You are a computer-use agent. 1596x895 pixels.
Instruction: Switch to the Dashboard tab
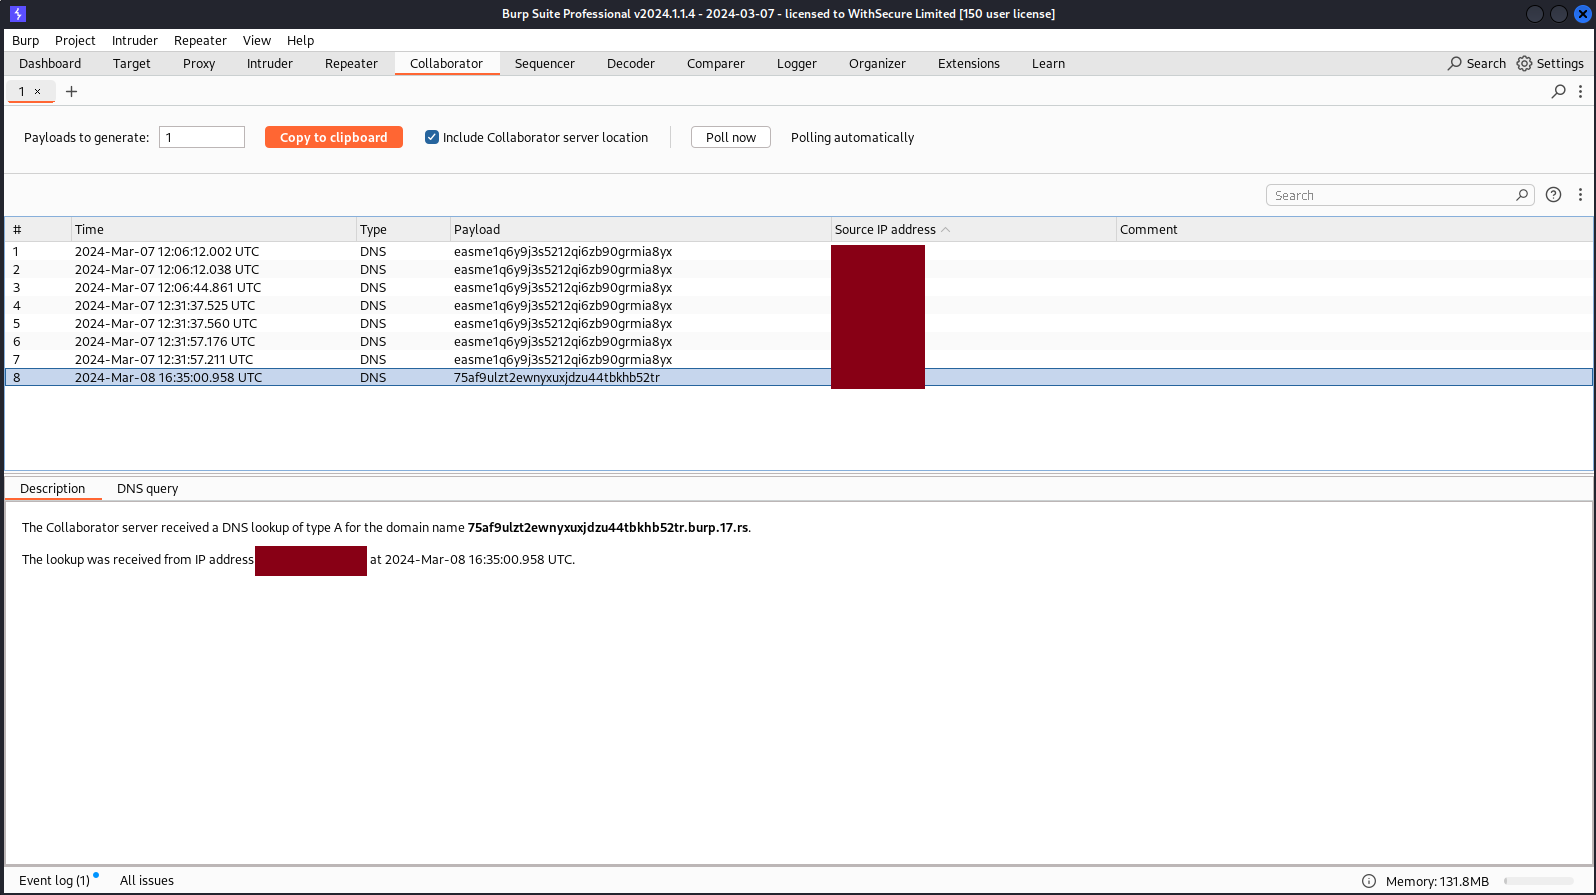(x=50, y=63)
